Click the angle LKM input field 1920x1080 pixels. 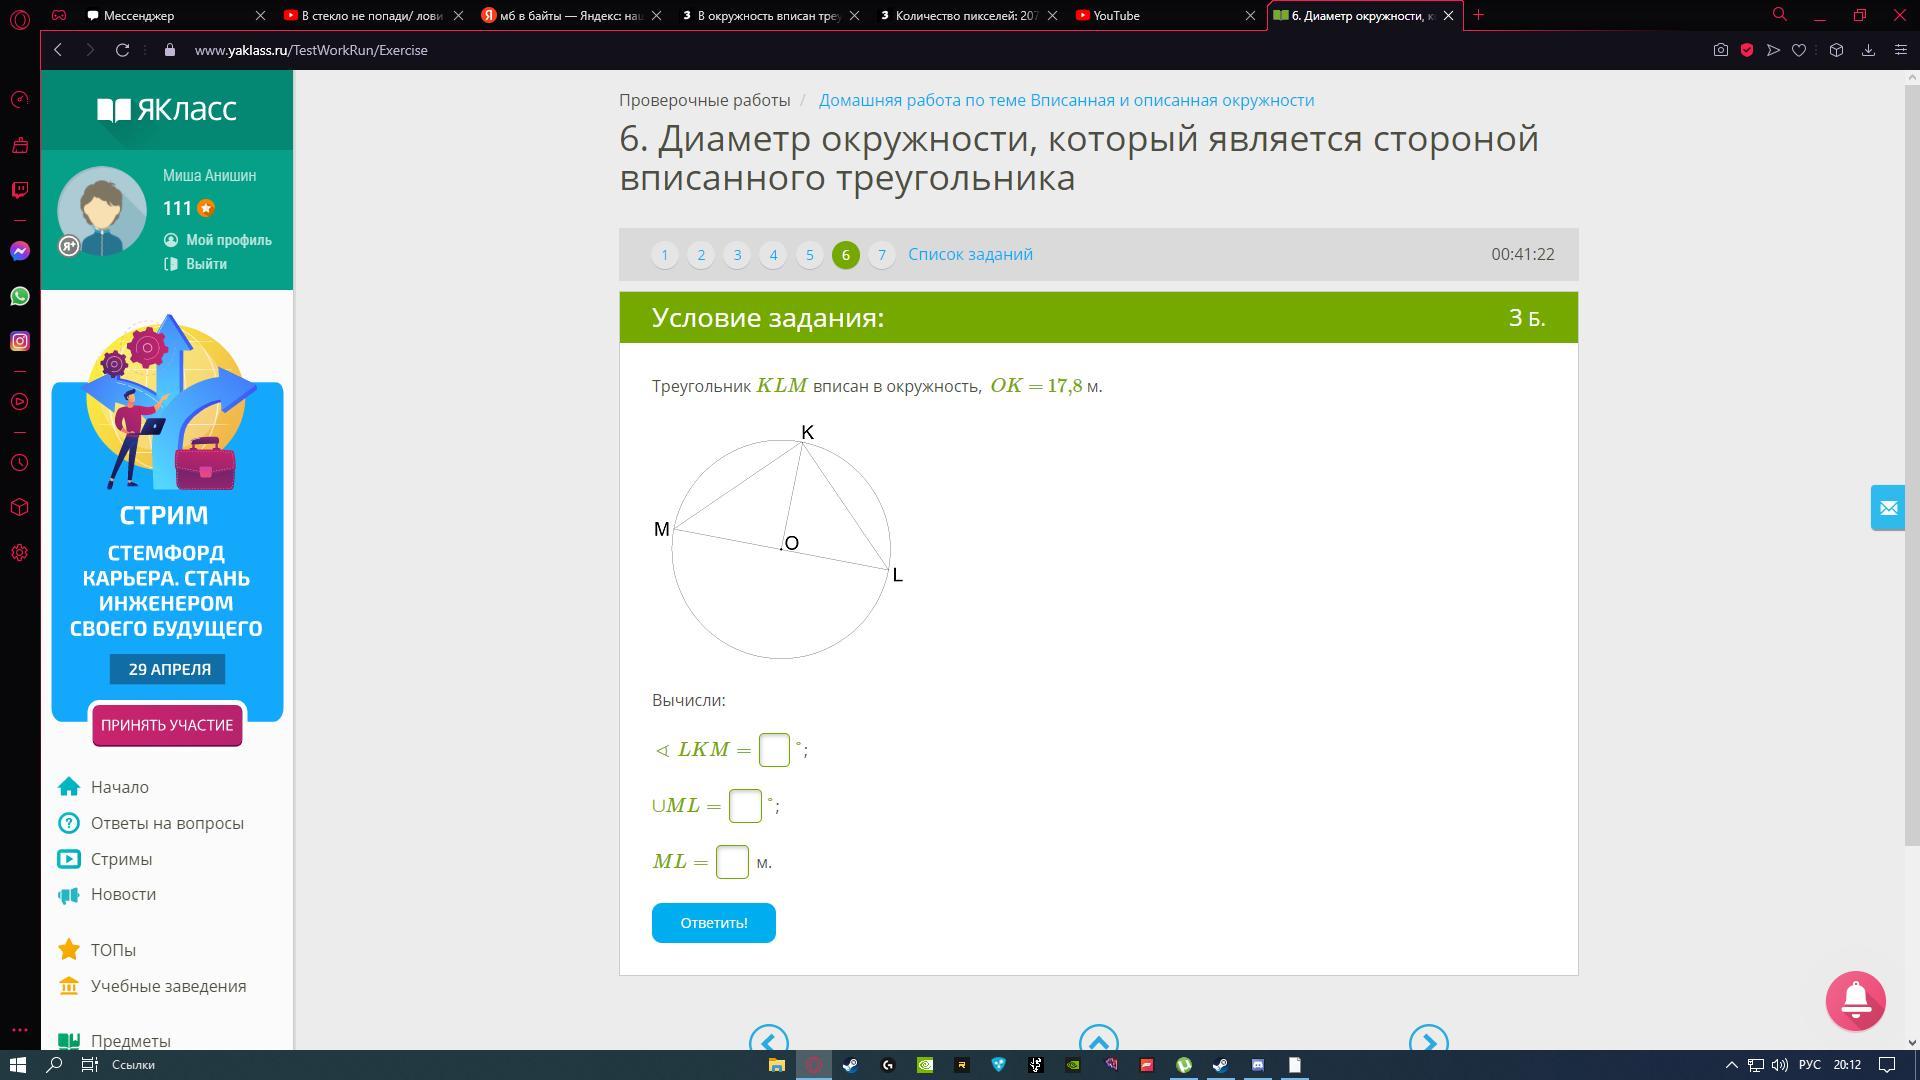pyautogui.click(x=774, y=750)
